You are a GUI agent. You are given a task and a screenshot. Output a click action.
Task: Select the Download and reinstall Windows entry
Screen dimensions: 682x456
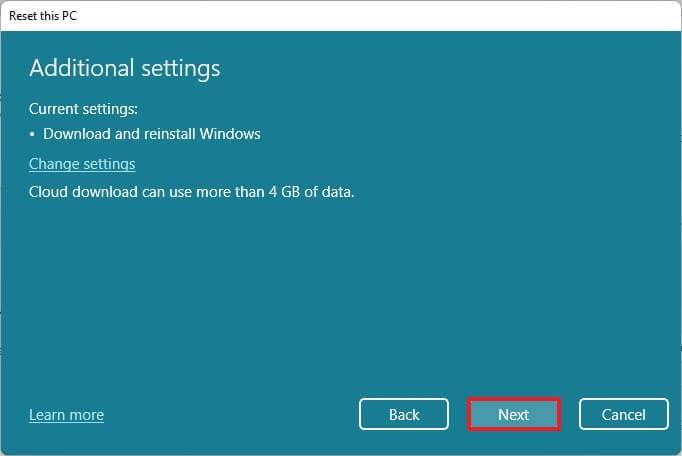tap(151, 134)
